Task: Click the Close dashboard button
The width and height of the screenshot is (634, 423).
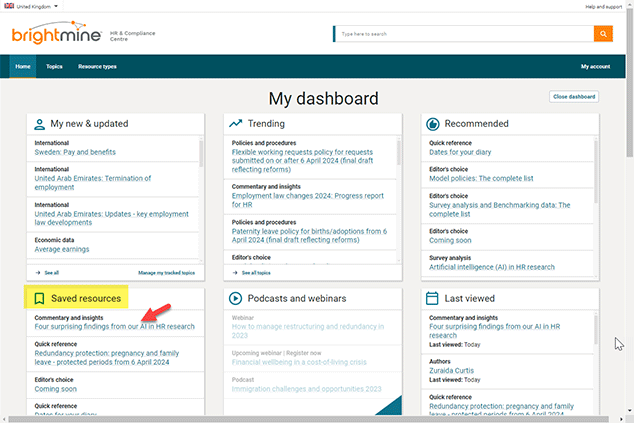Action: (574, 97)
